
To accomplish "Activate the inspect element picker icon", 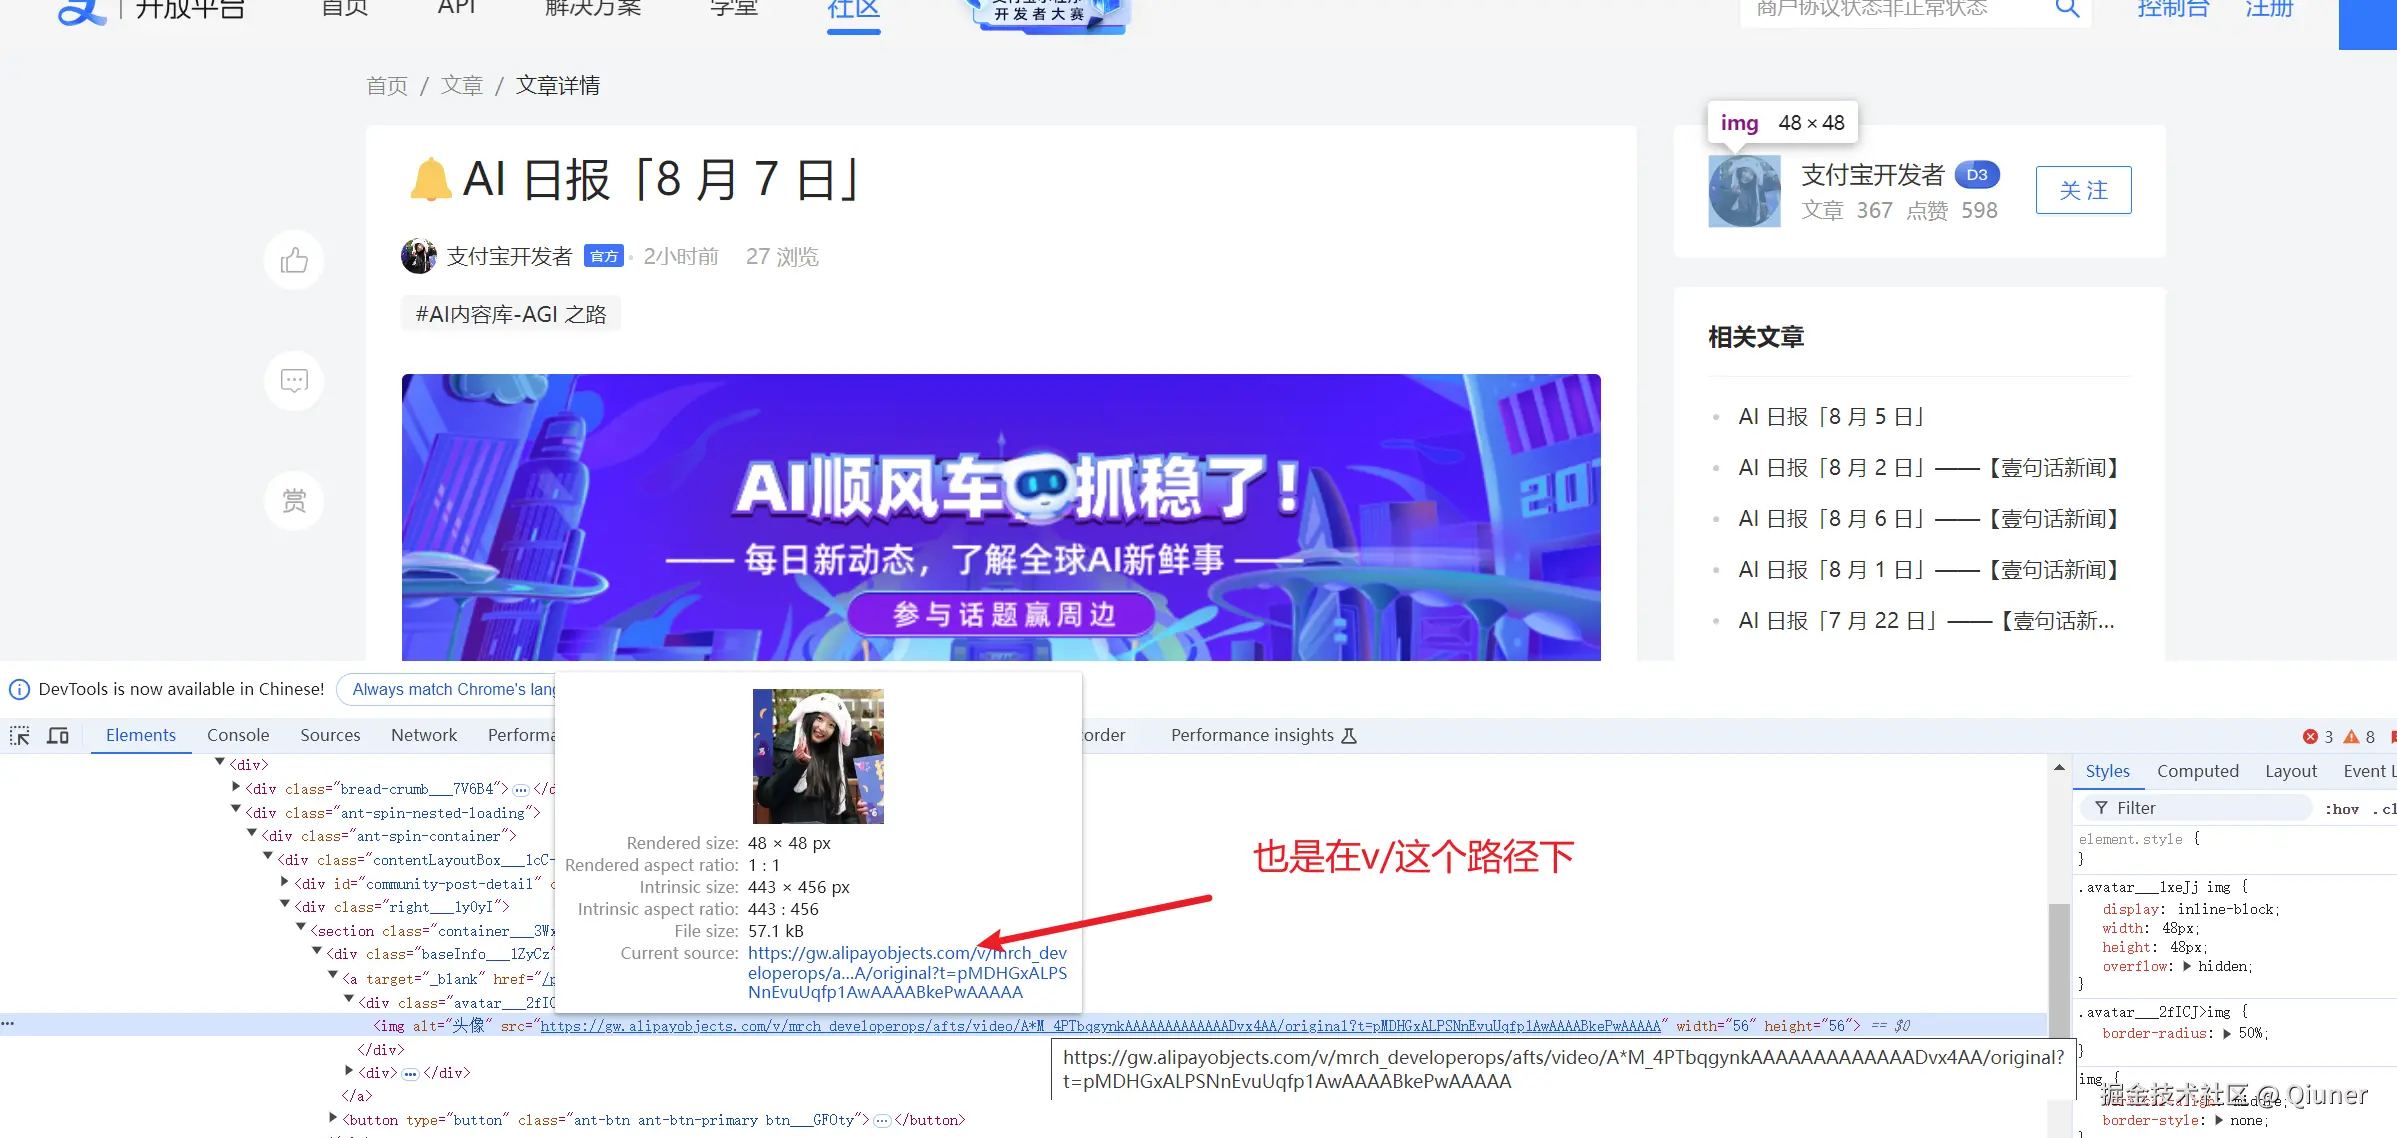I will (19, 736).
